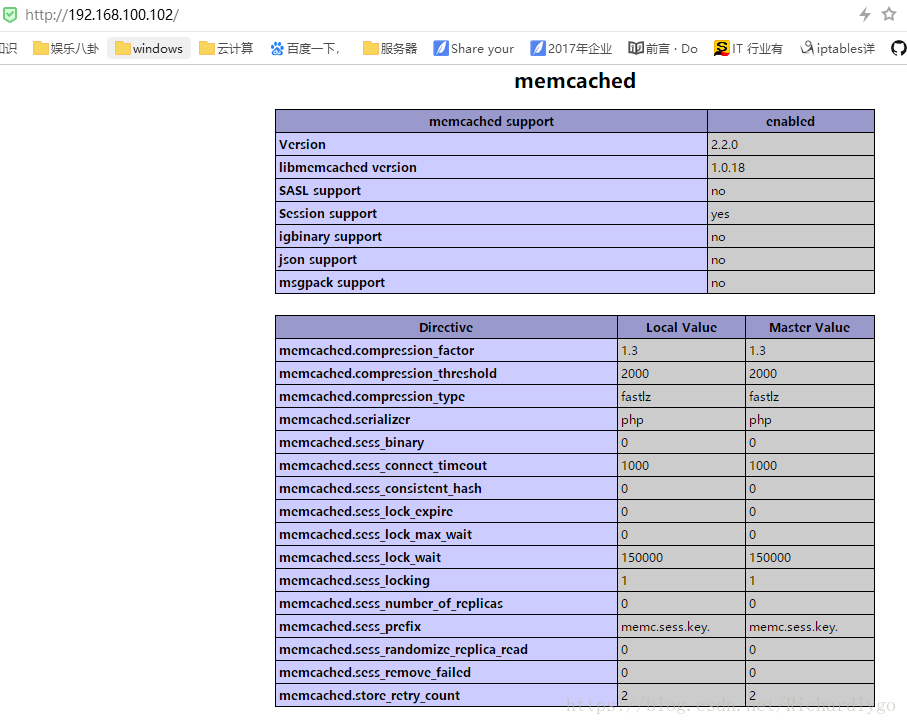Viewport: 907px width, 725px height.
Task: Click memcached.sess_number_of_replicas directive name
Action: click(x=391, y=603)
